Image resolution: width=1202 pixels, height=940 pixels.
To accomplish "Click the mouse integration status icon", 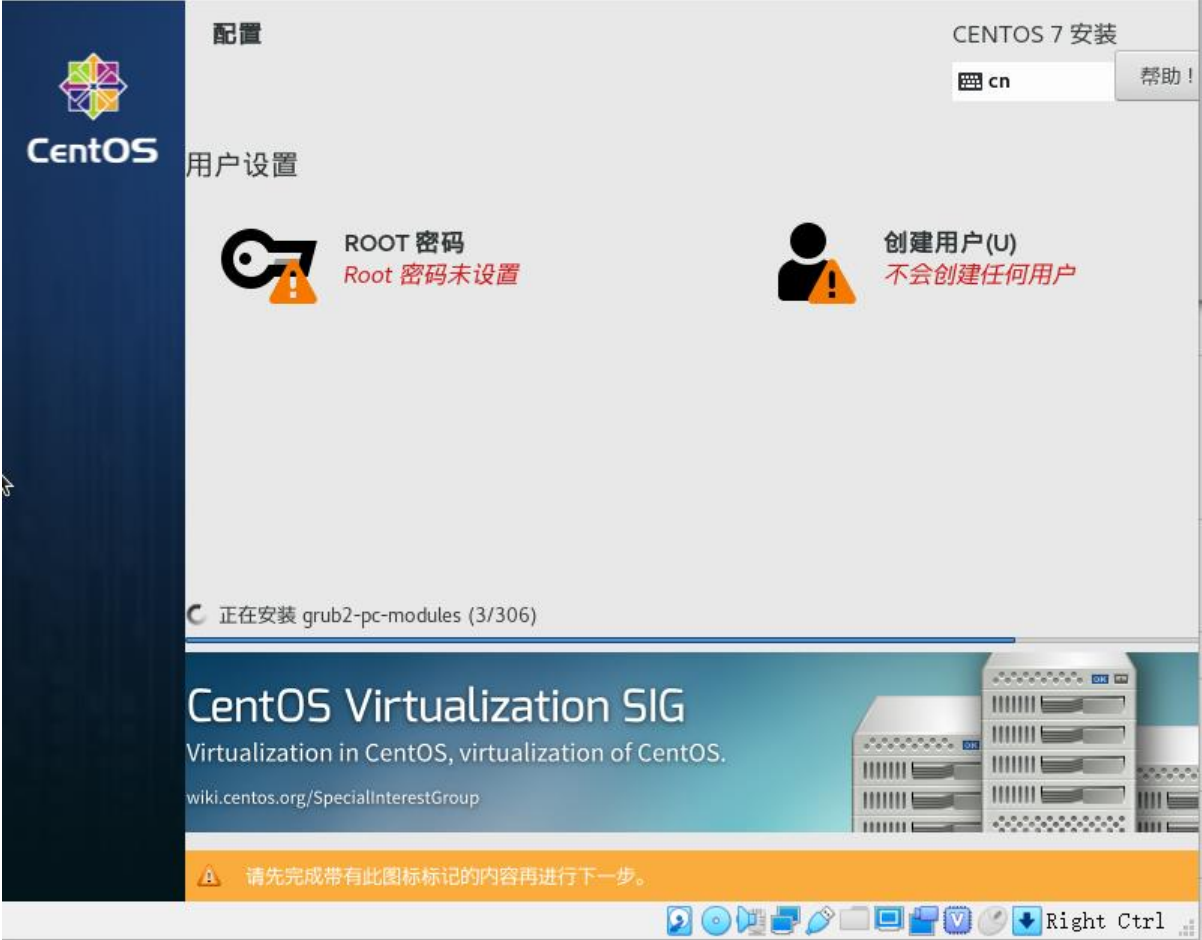I will coord(992,921).
